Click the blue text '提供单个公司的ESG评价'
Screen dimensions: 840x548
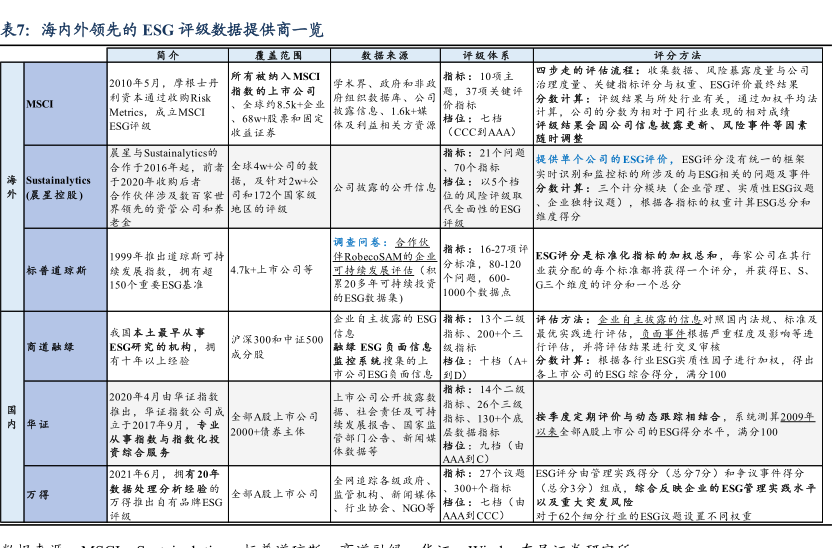602,159
